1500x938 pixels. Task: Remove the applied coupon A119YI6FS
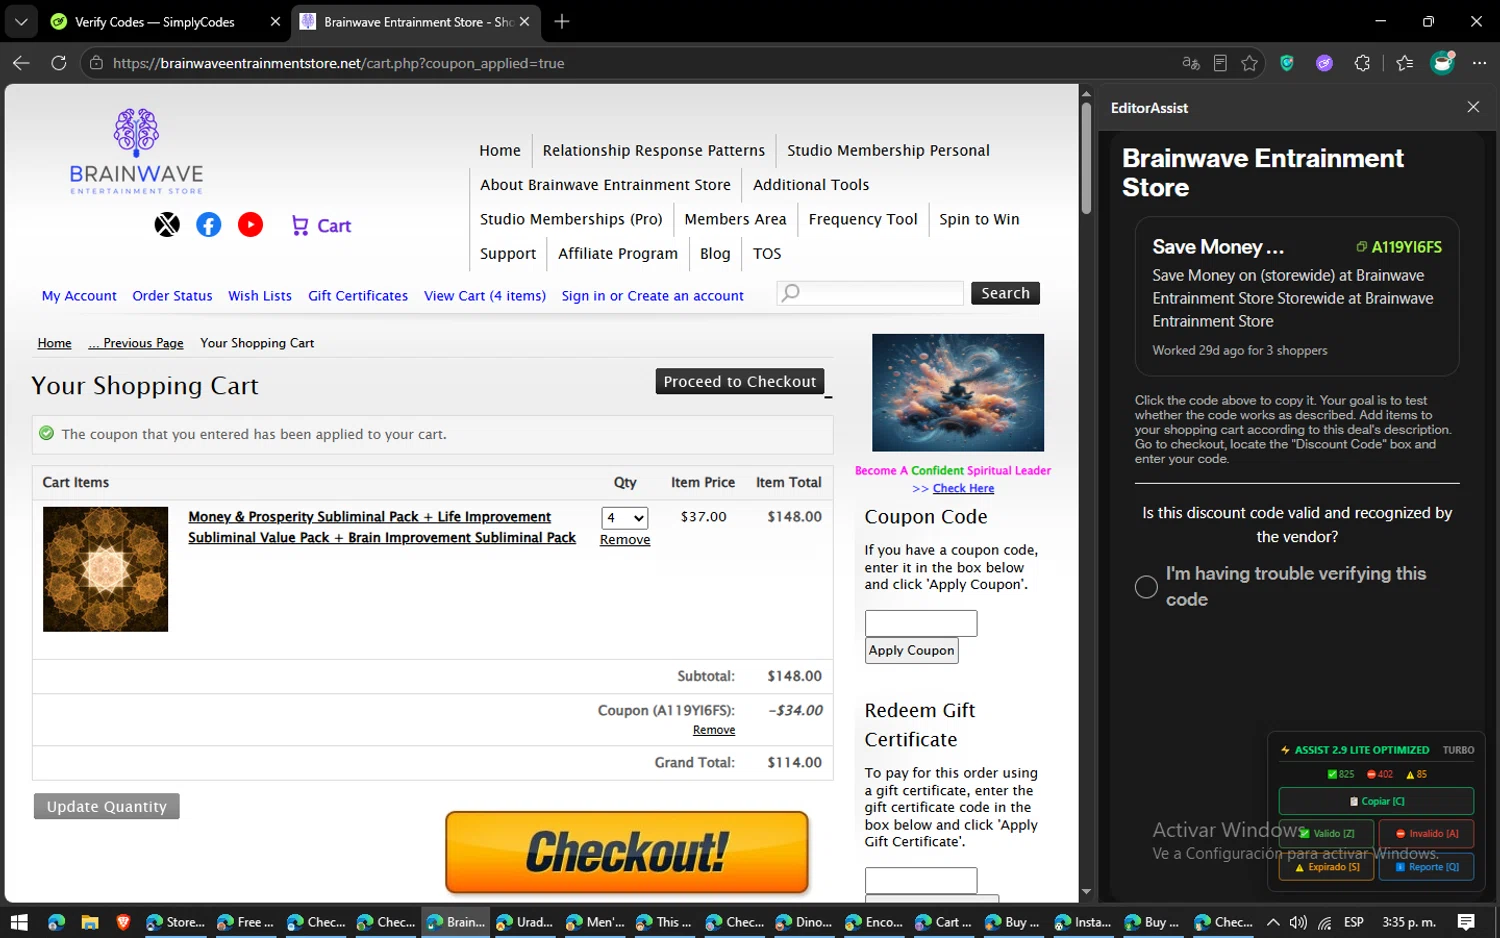pos(714,730)
